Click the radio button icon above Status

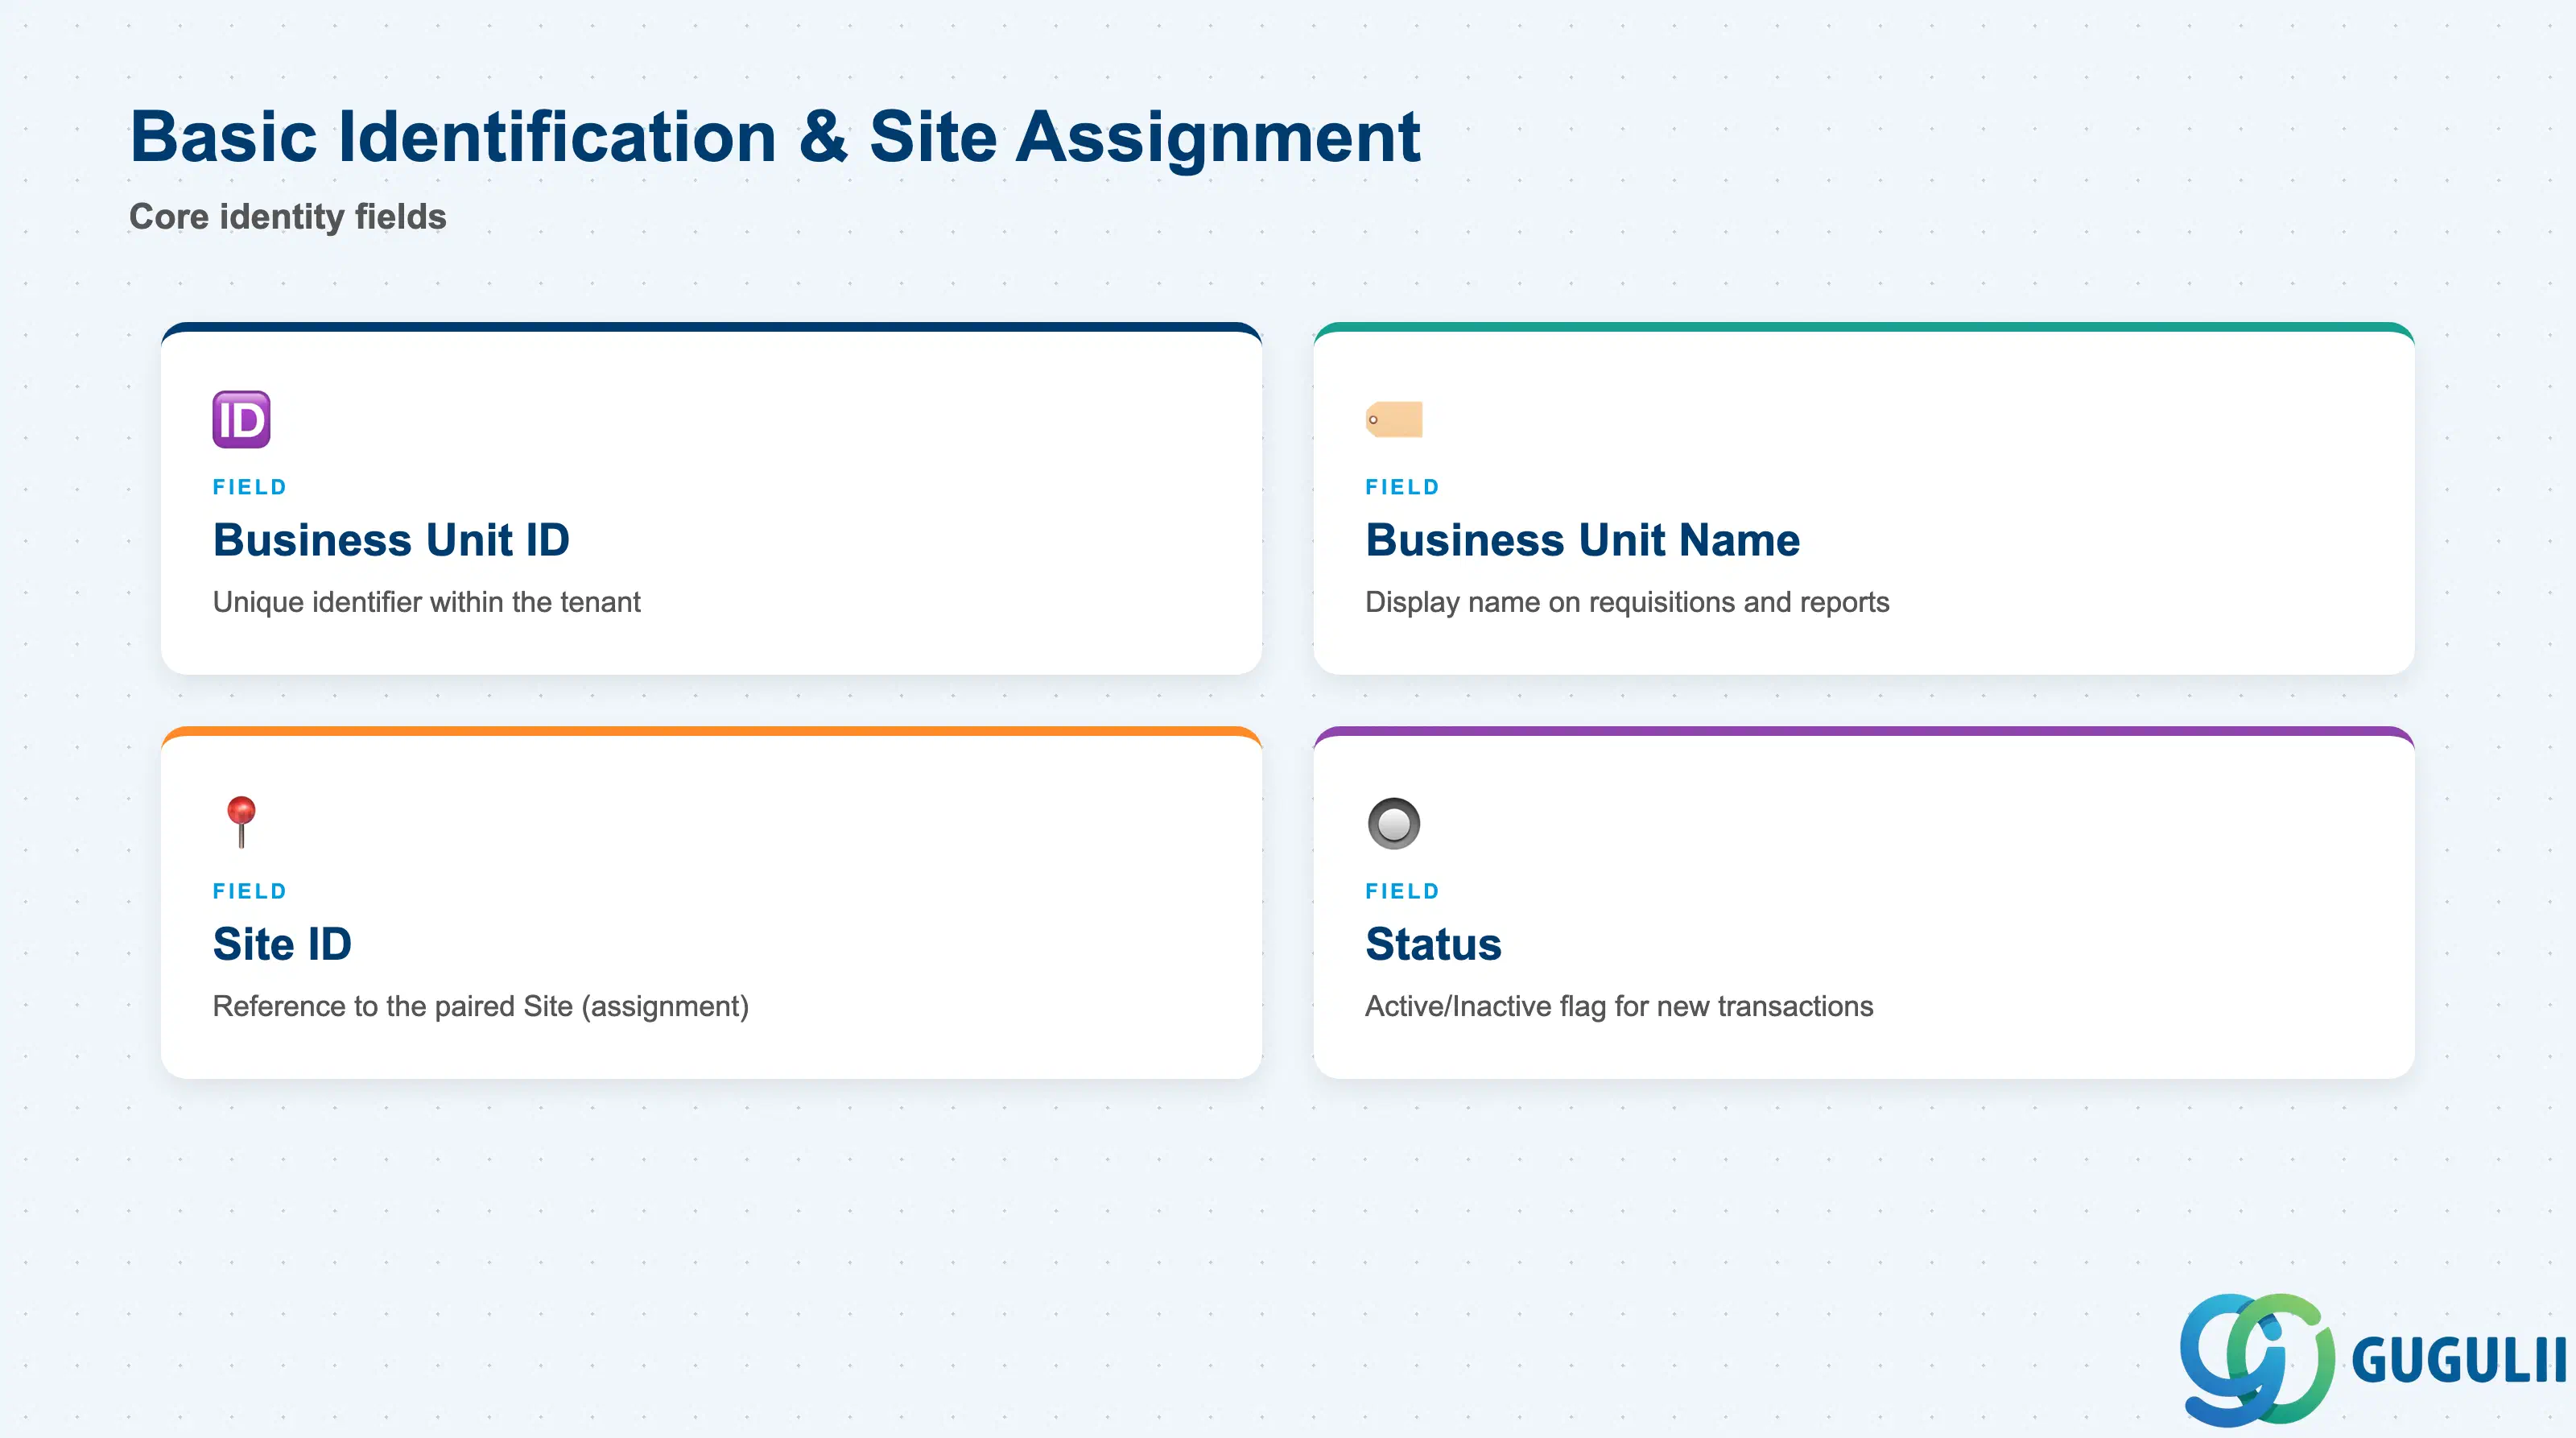tap(1394, 823)
